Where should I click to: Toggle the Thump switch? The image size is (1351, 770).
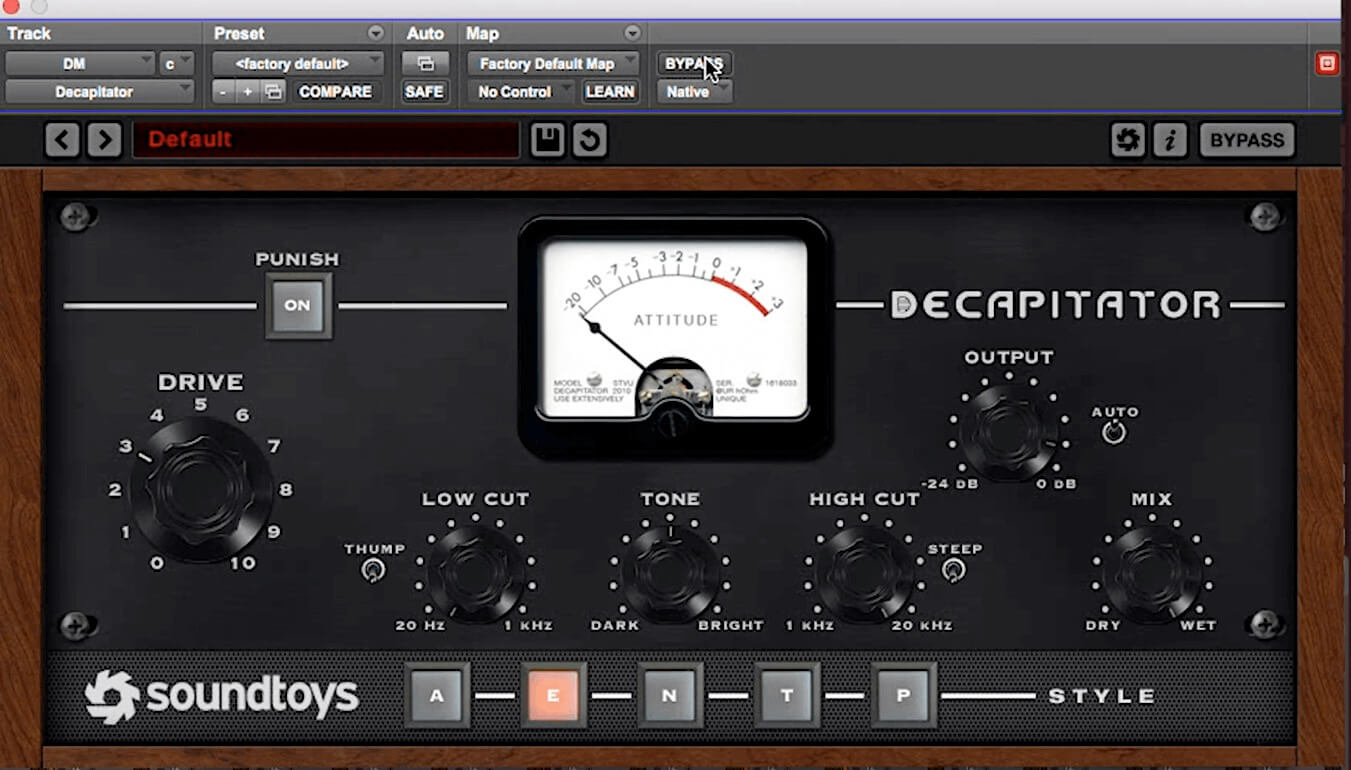373,571
